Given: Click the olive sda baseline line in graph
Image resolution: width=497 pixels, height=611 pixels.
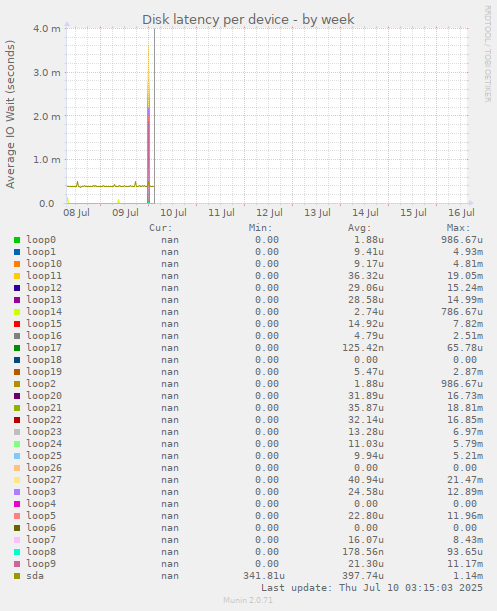Looking at the screenshot, I should (x=109, y=186).
